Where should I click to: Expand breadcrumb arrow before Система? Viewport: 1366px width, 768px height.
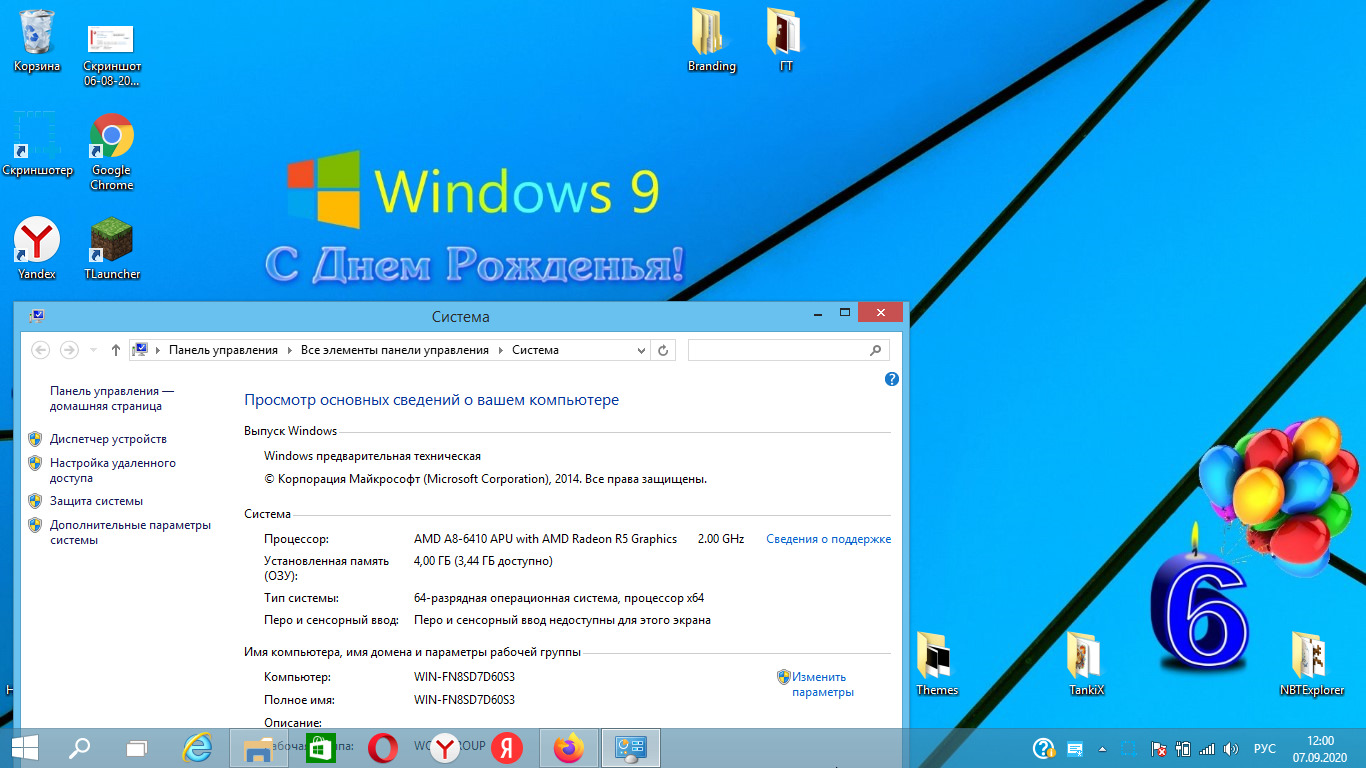pyautogui.click(x=501, y=350)
